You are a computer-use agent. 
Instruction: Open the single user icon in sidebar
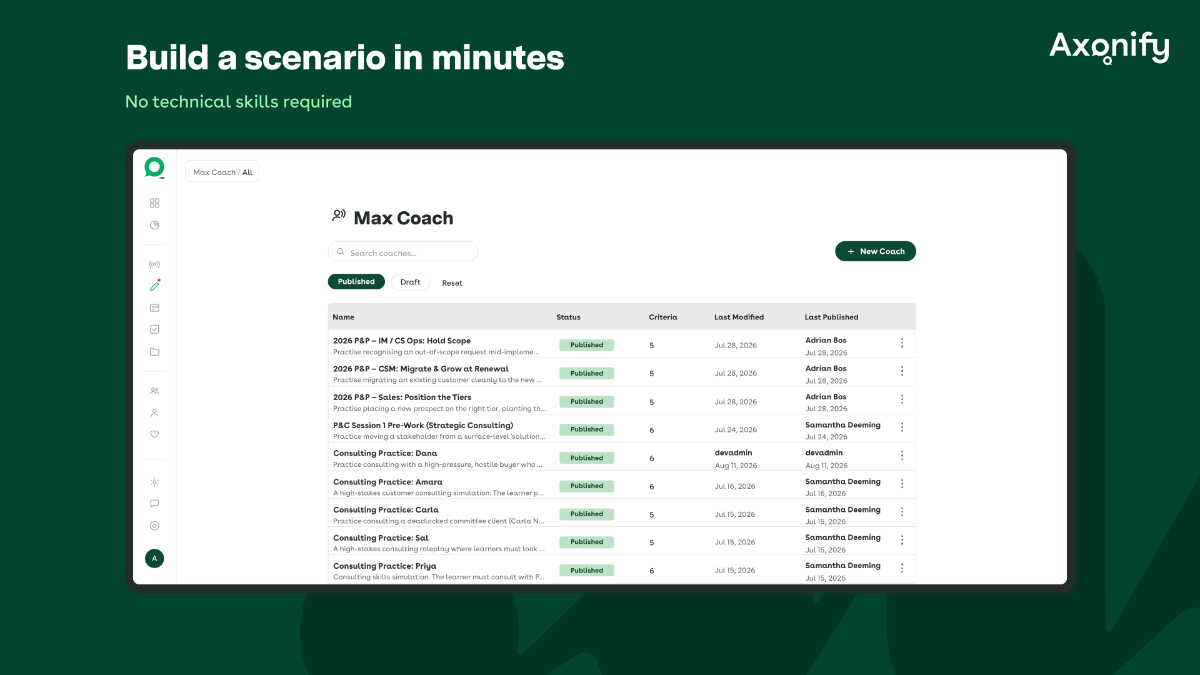point(154,412)
